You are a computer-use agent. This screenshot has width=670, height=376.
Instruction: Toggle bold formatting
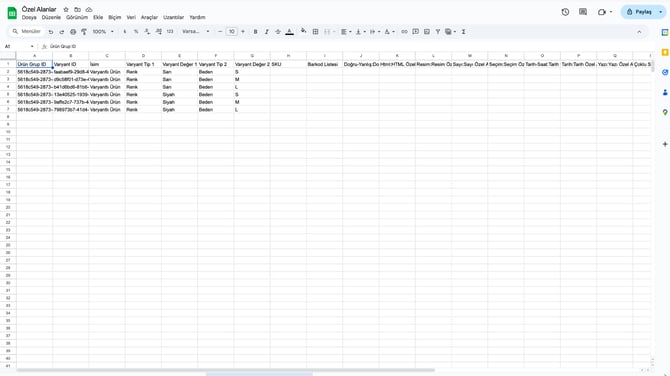[x=256, y=32]
